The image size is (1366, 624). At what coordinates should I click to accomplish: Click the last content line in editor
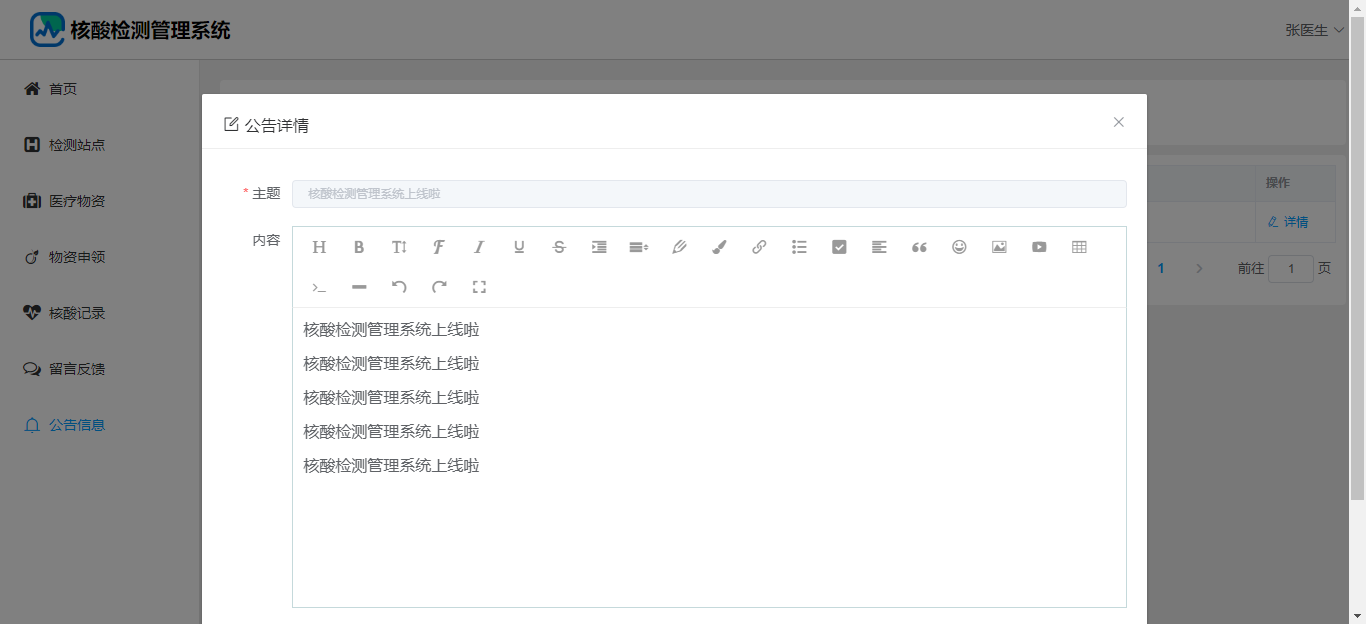[x=392, y=466]
